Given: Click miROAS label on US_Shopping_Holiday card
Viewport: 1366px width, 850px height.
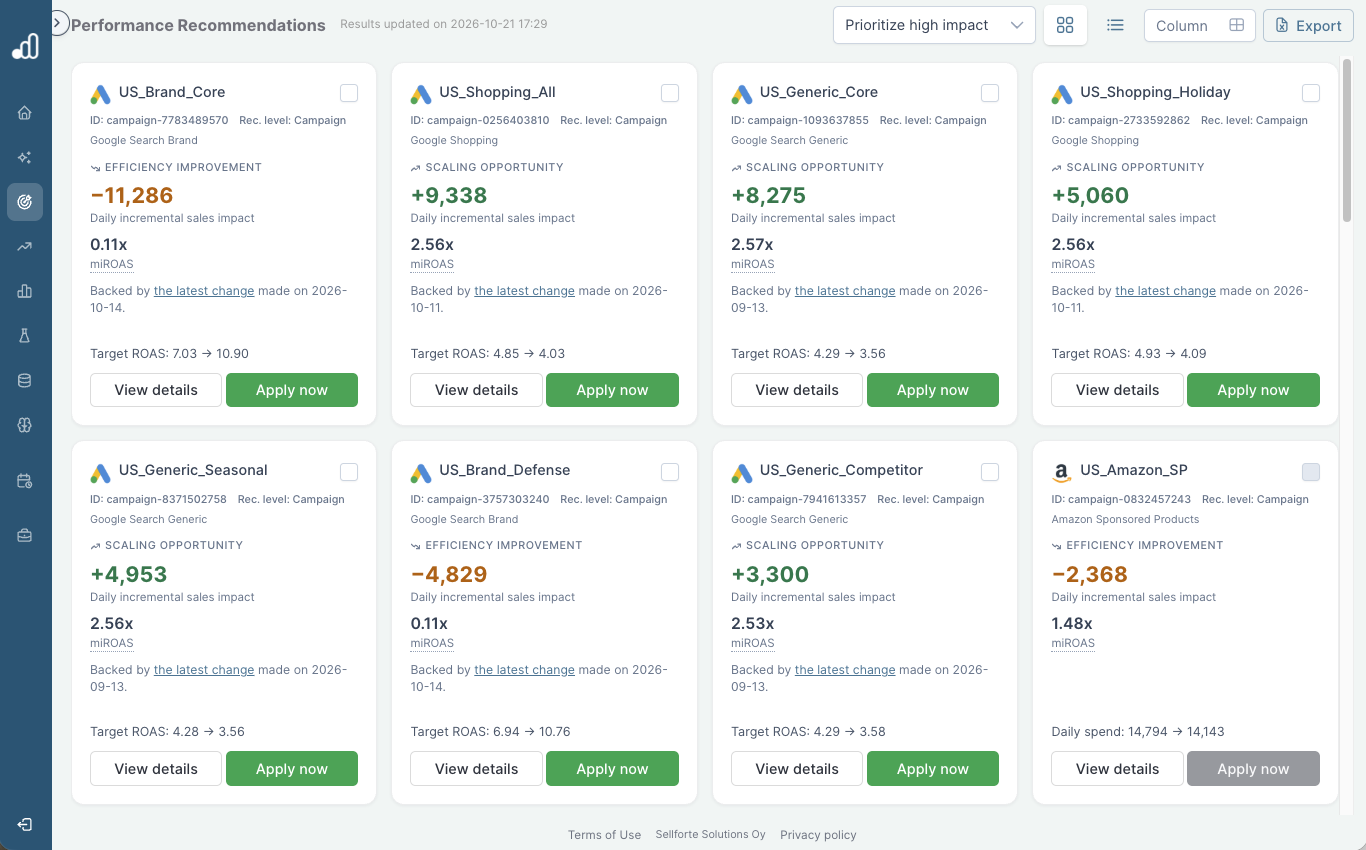Looking at the screenshot, I should tap(1073, 265).
